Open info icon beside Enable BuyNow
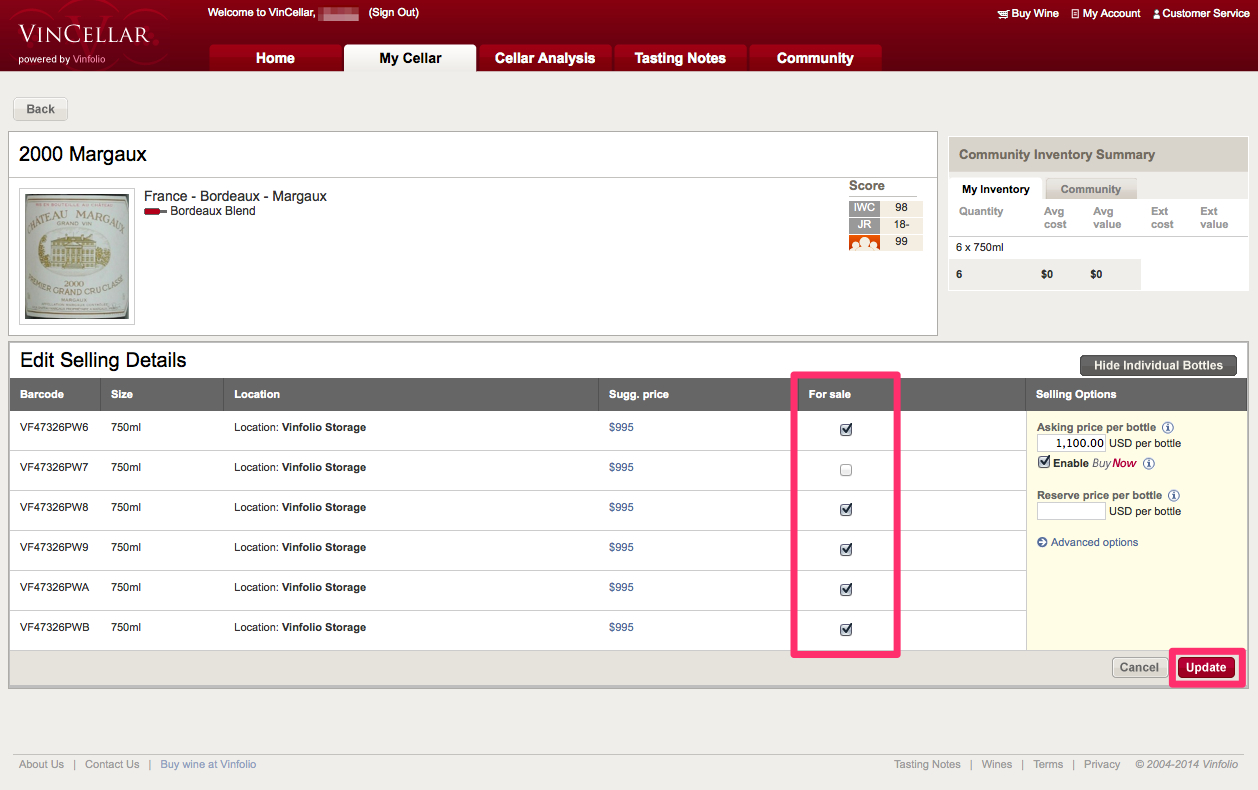The image size is (1258, 790). pyautogui.click(x=1149, y=464)
